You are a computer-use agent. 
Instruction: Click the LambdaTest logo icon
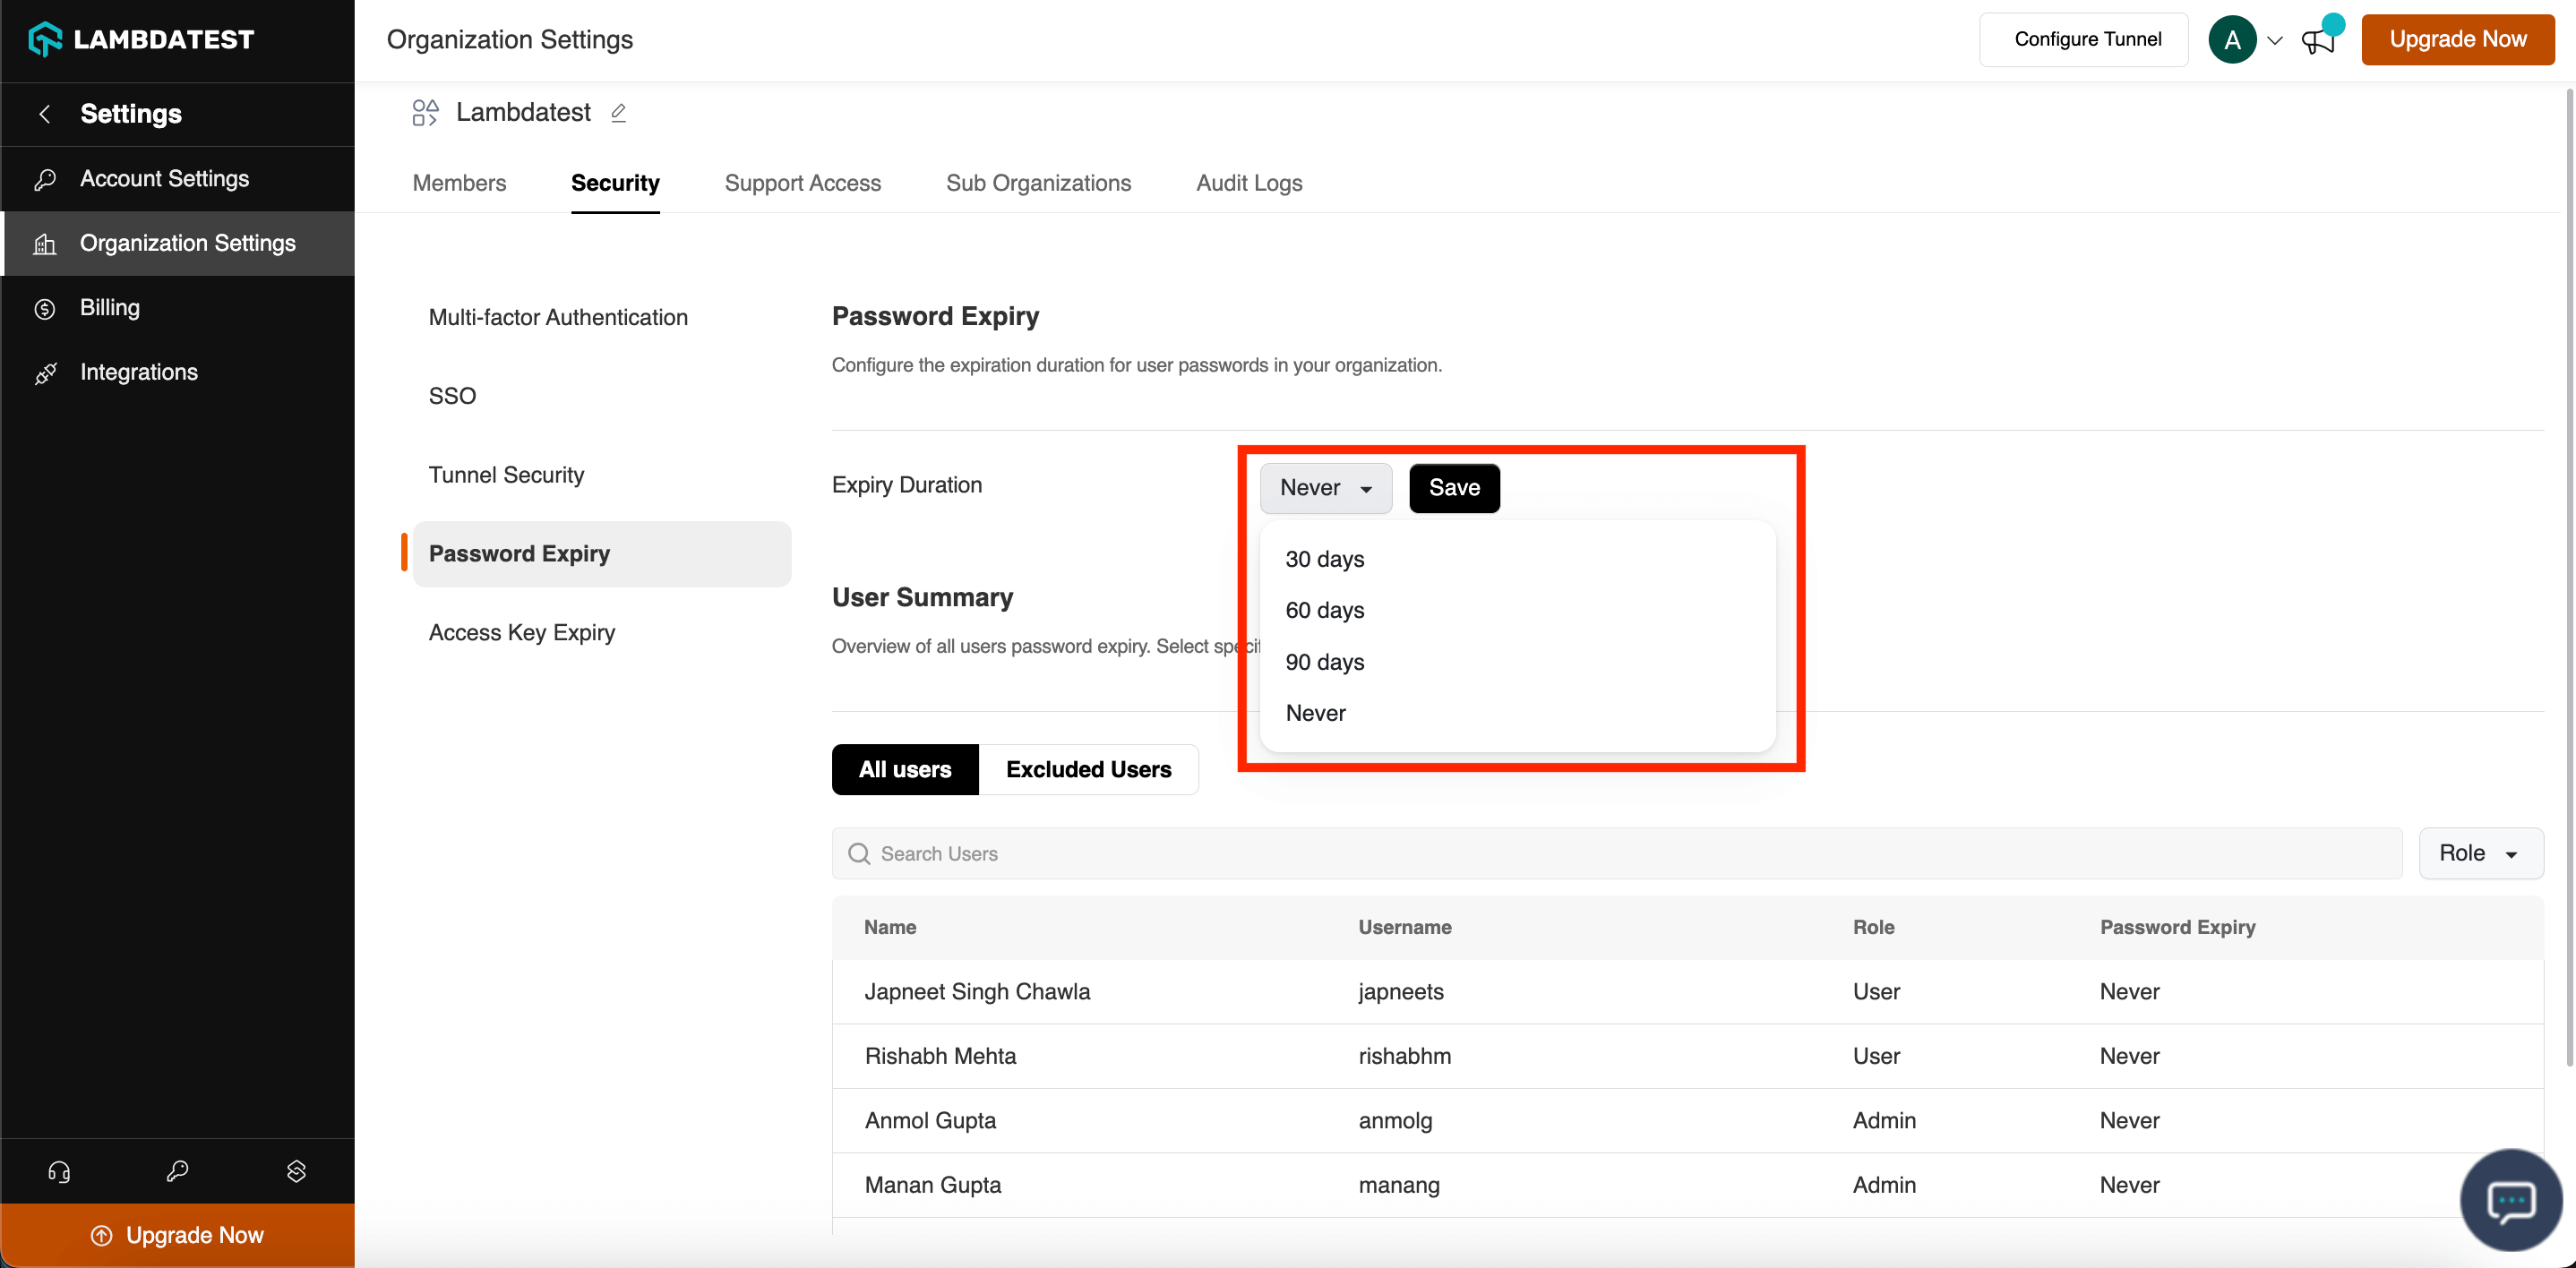point(45,39)
